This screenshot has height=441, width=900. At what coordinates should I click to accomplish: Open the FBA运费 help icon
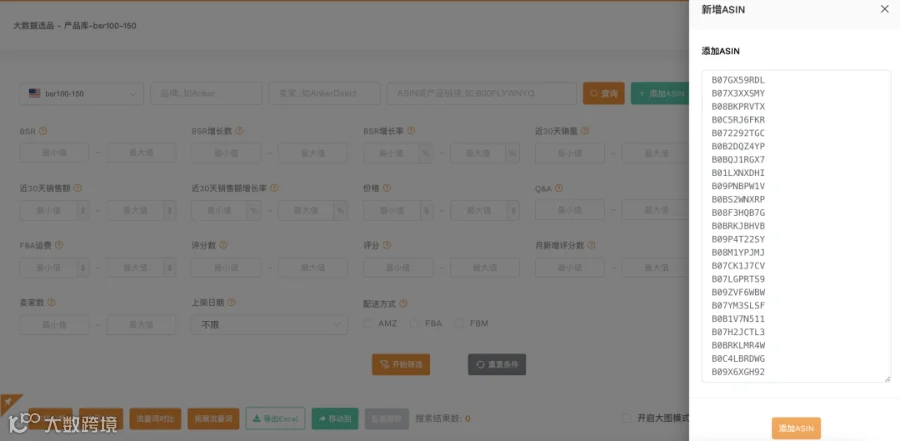click(59, 245)
